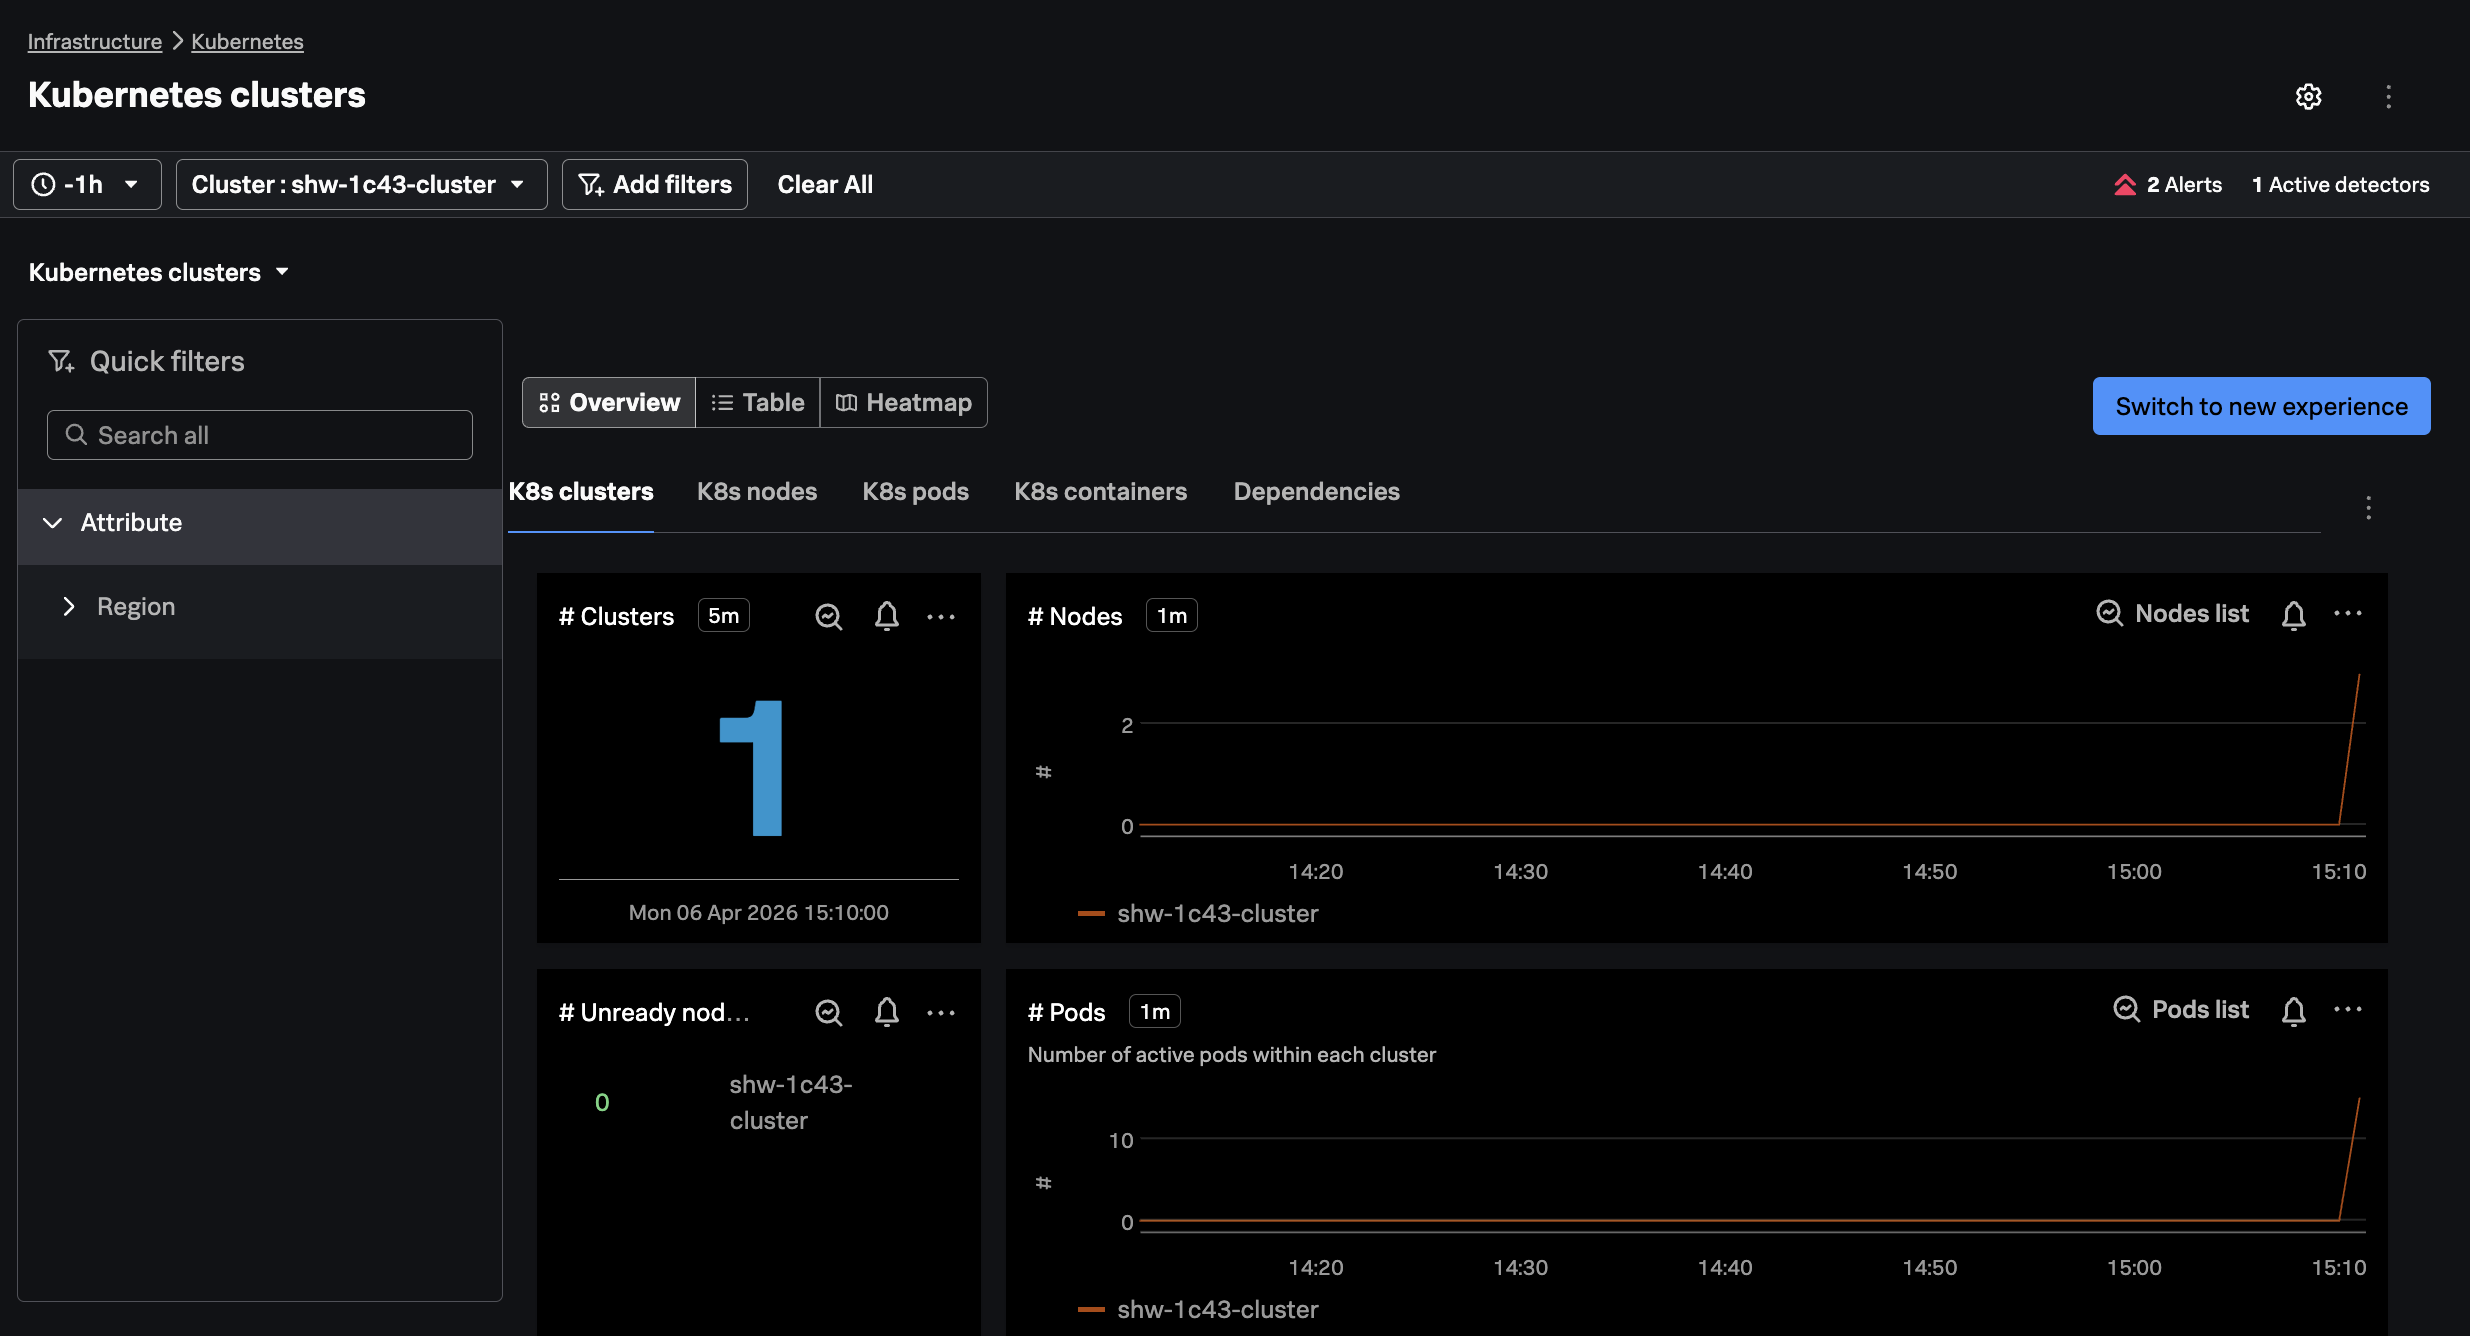Open more options in # Pods panel

2347,1009
